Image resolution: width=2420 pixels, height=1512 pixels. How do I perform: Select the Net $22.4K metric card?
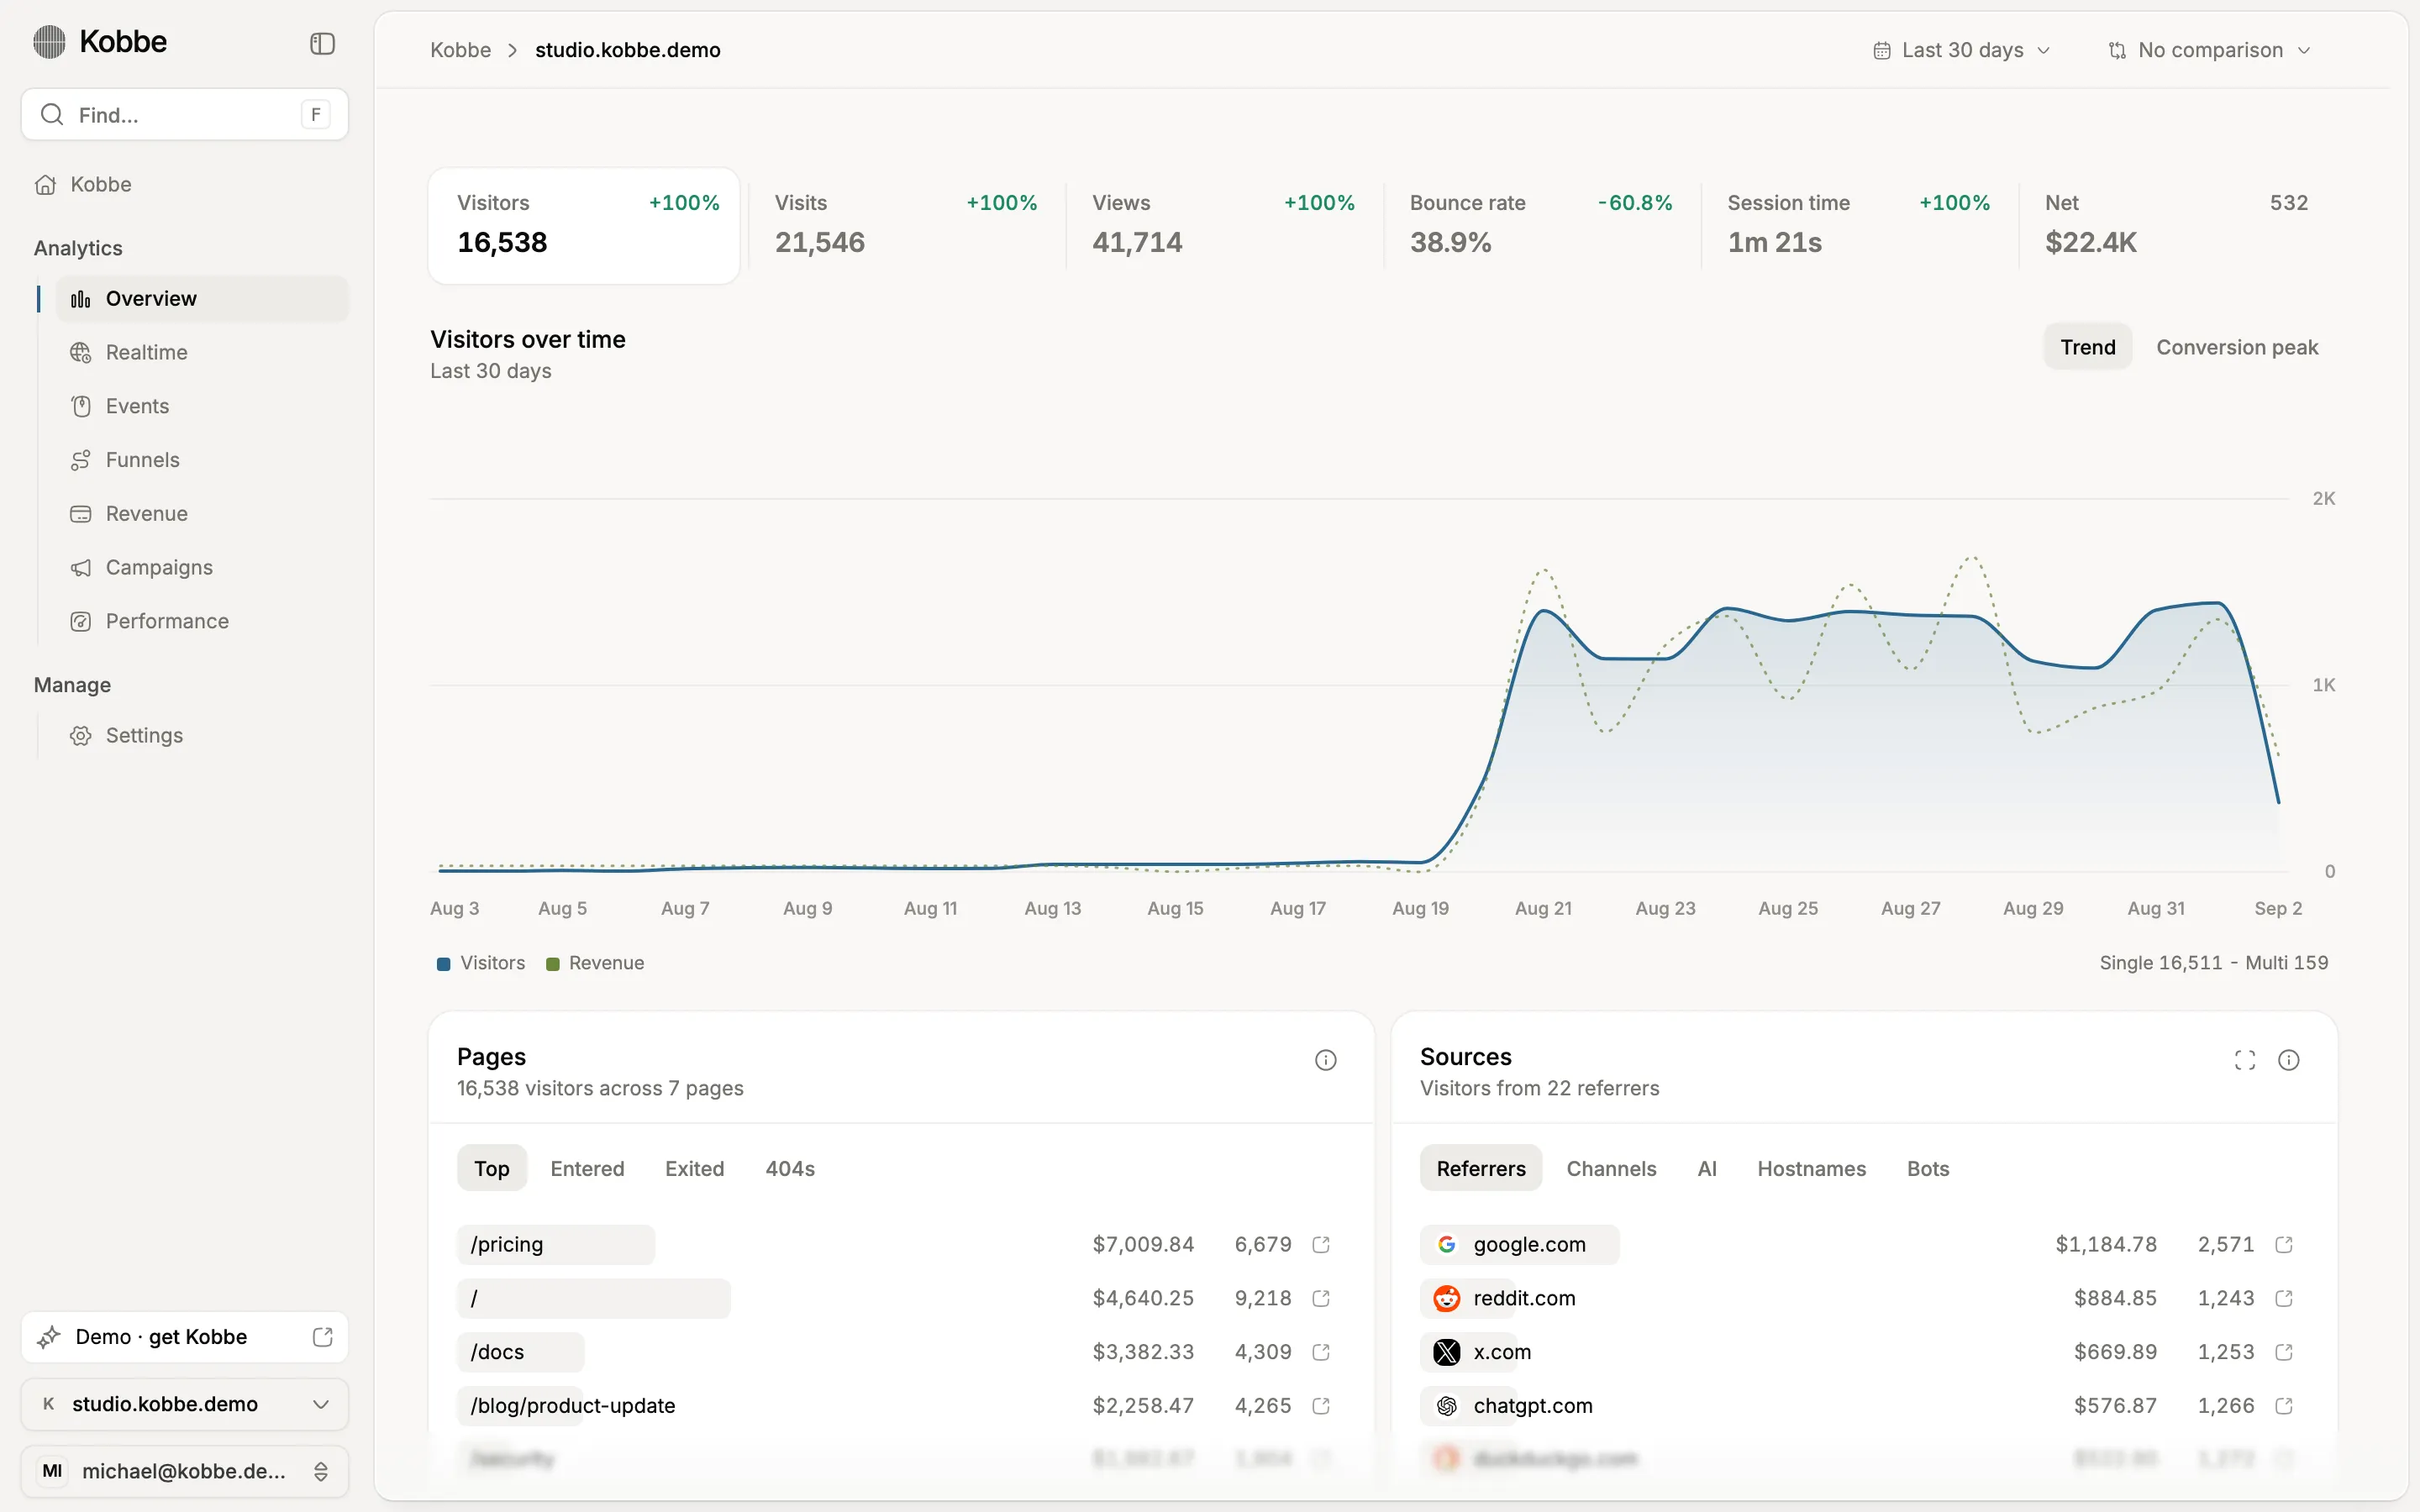click(x=2176, y=224)
